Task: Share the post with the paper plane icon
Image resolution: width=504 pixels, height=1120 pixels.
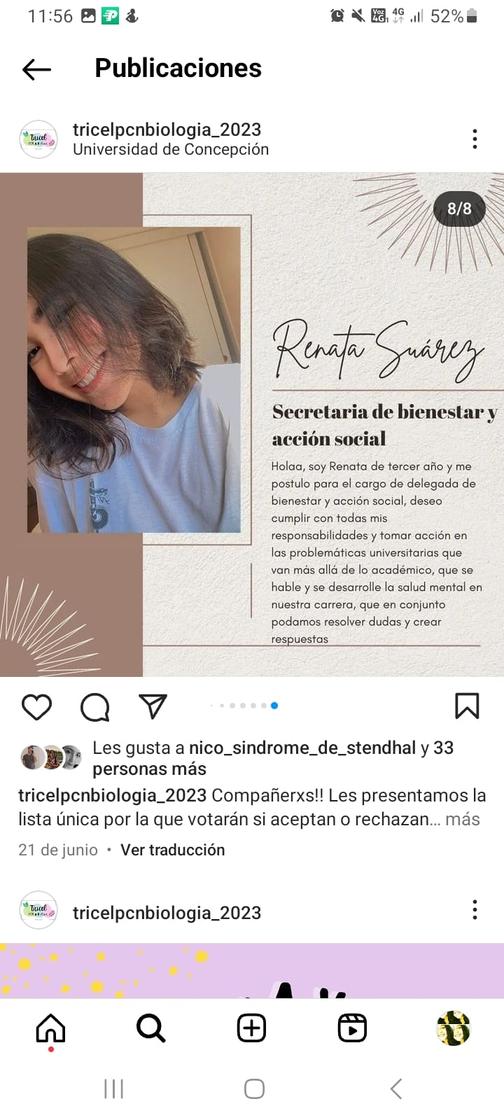Action: [153, 706]
